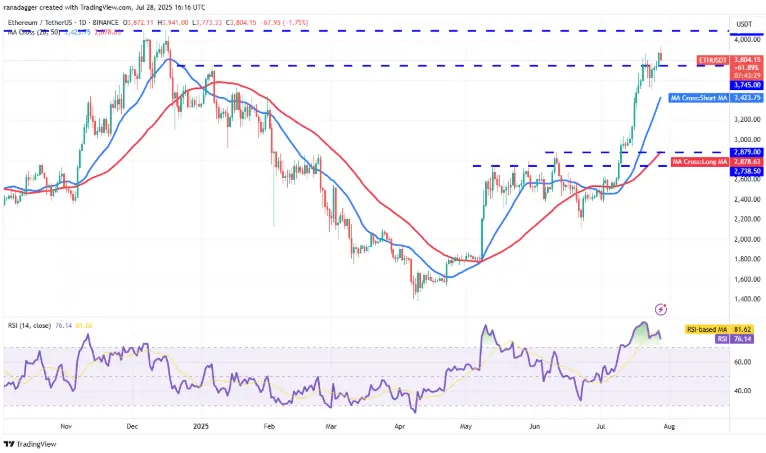This screenshot has height=453, width=766.
Task: Open the TradingView logo link
Action: 30,444
